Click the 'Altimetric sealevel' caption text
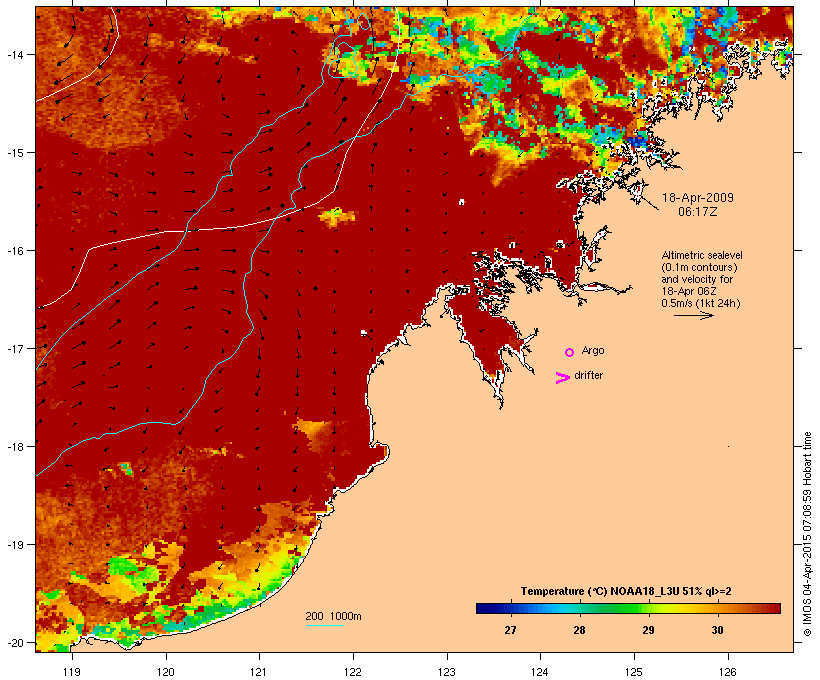This screenshot has width=820, height=680. click(702, 255)
